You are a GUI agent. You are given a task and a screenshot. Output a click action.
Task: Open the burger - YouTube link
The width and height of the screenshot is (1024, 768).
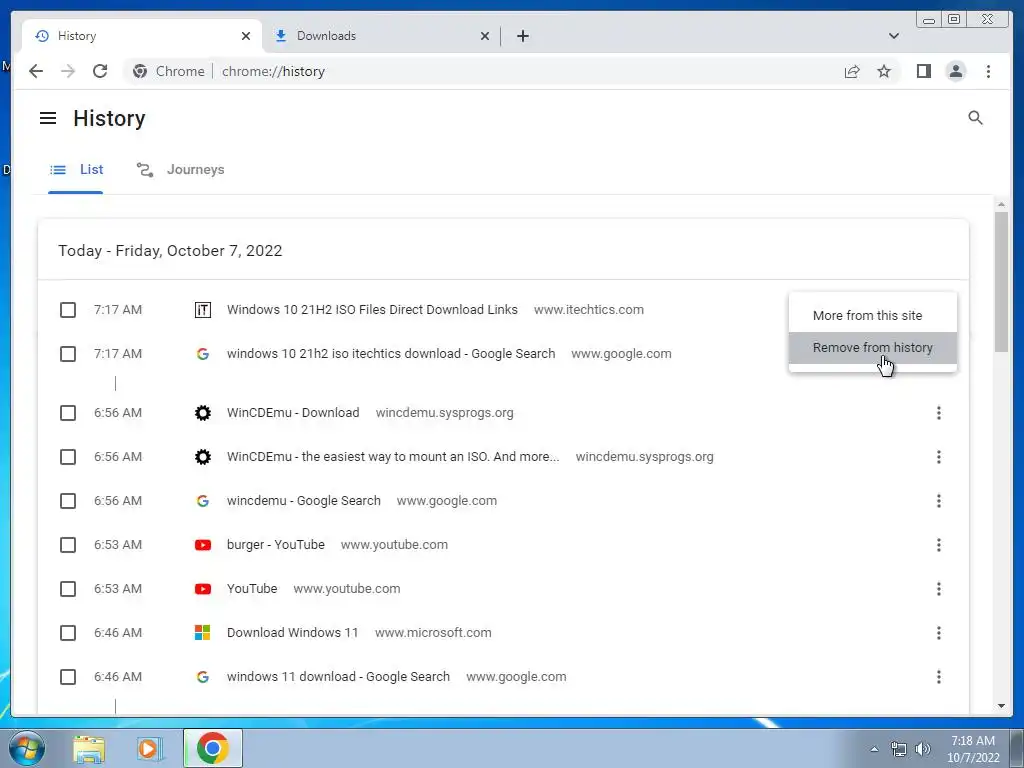point(276,545)
